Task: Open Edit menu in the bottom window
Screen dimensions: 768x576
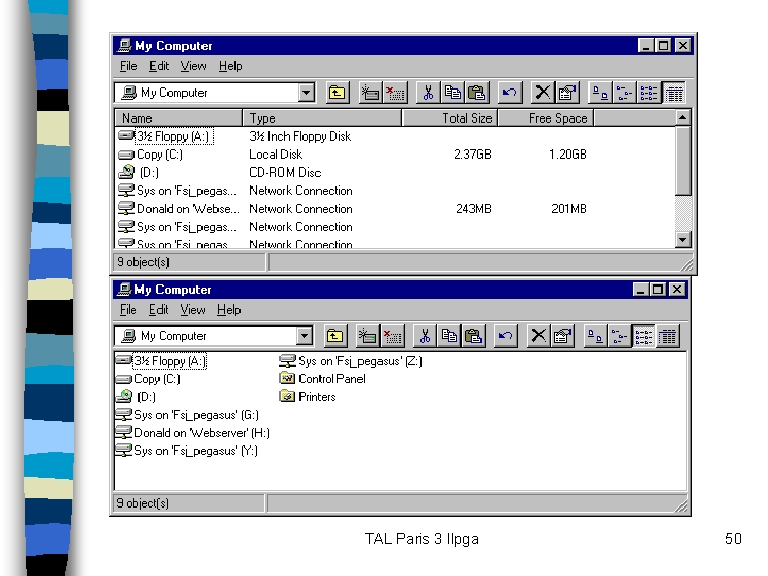Action: (159, 310)
